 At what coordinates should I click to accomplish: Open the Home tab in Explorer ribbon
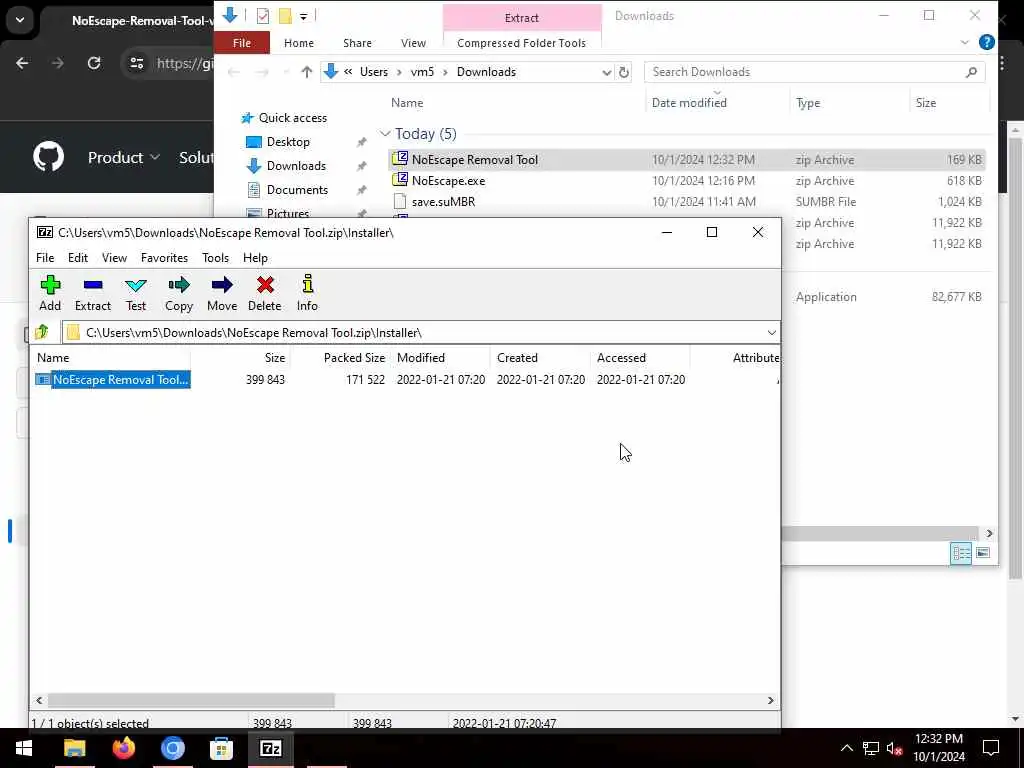299,43
